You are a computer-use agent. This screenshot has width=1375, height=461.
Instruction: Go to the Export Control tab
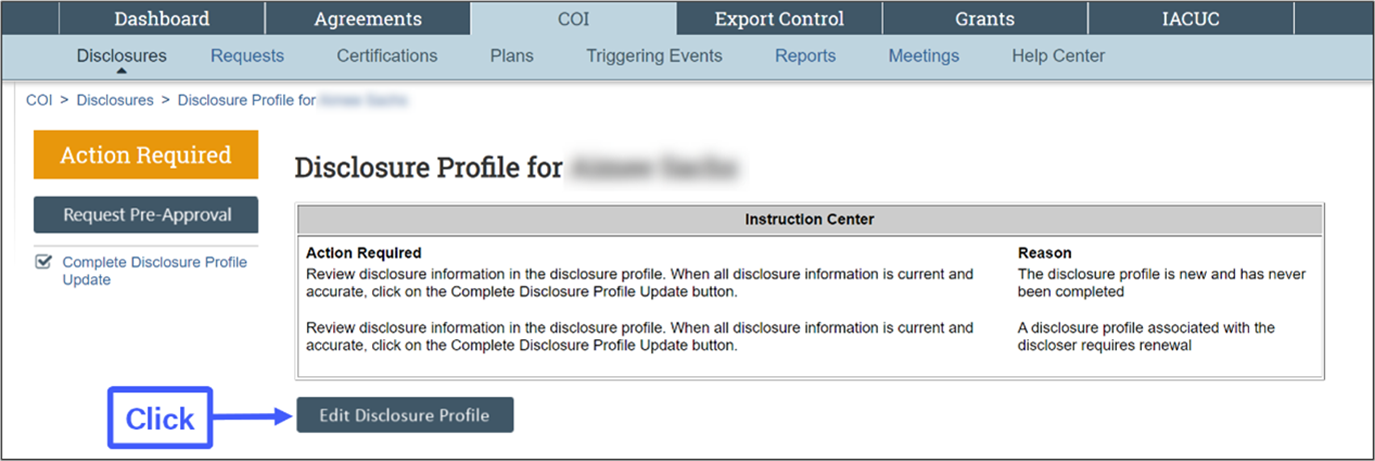[x=779, y=19]
